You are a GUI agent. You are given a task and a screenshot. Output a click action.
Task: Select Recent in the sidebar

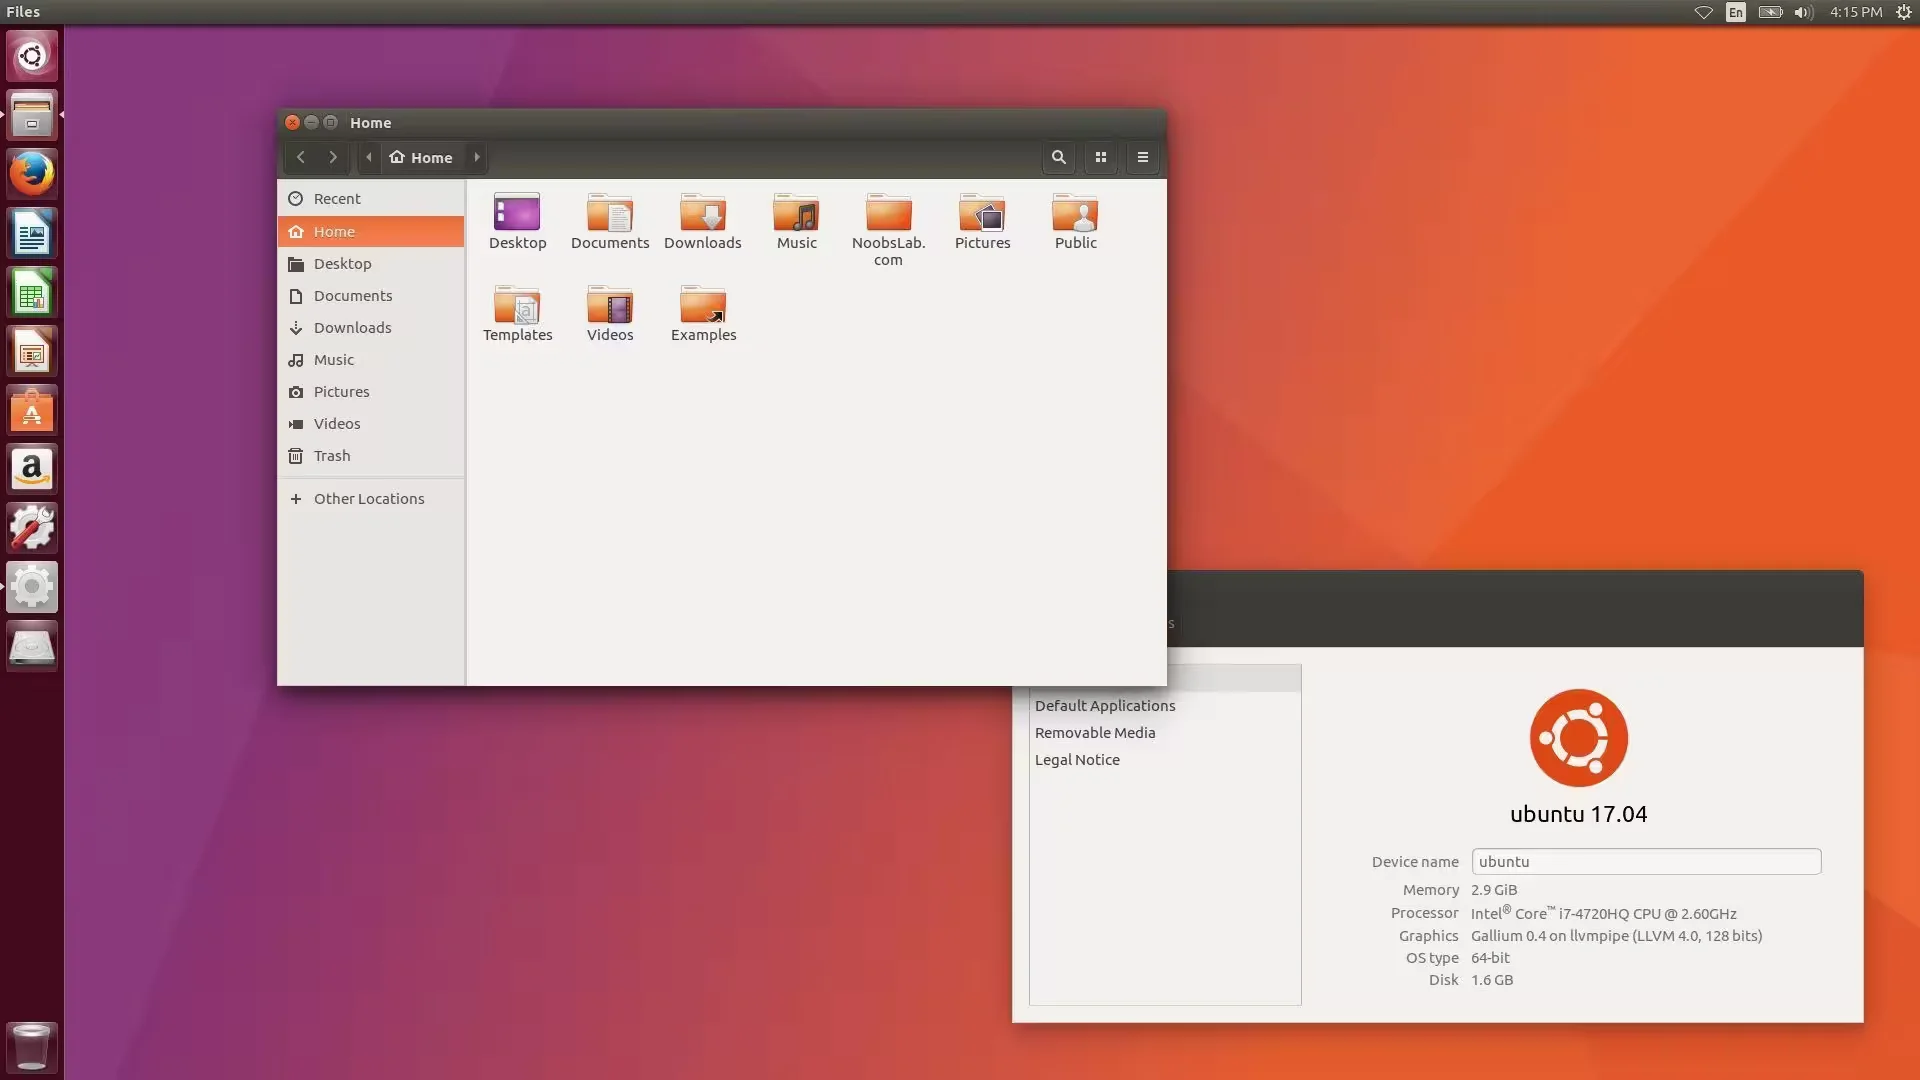pyautogui.click(x=337, y=199)
